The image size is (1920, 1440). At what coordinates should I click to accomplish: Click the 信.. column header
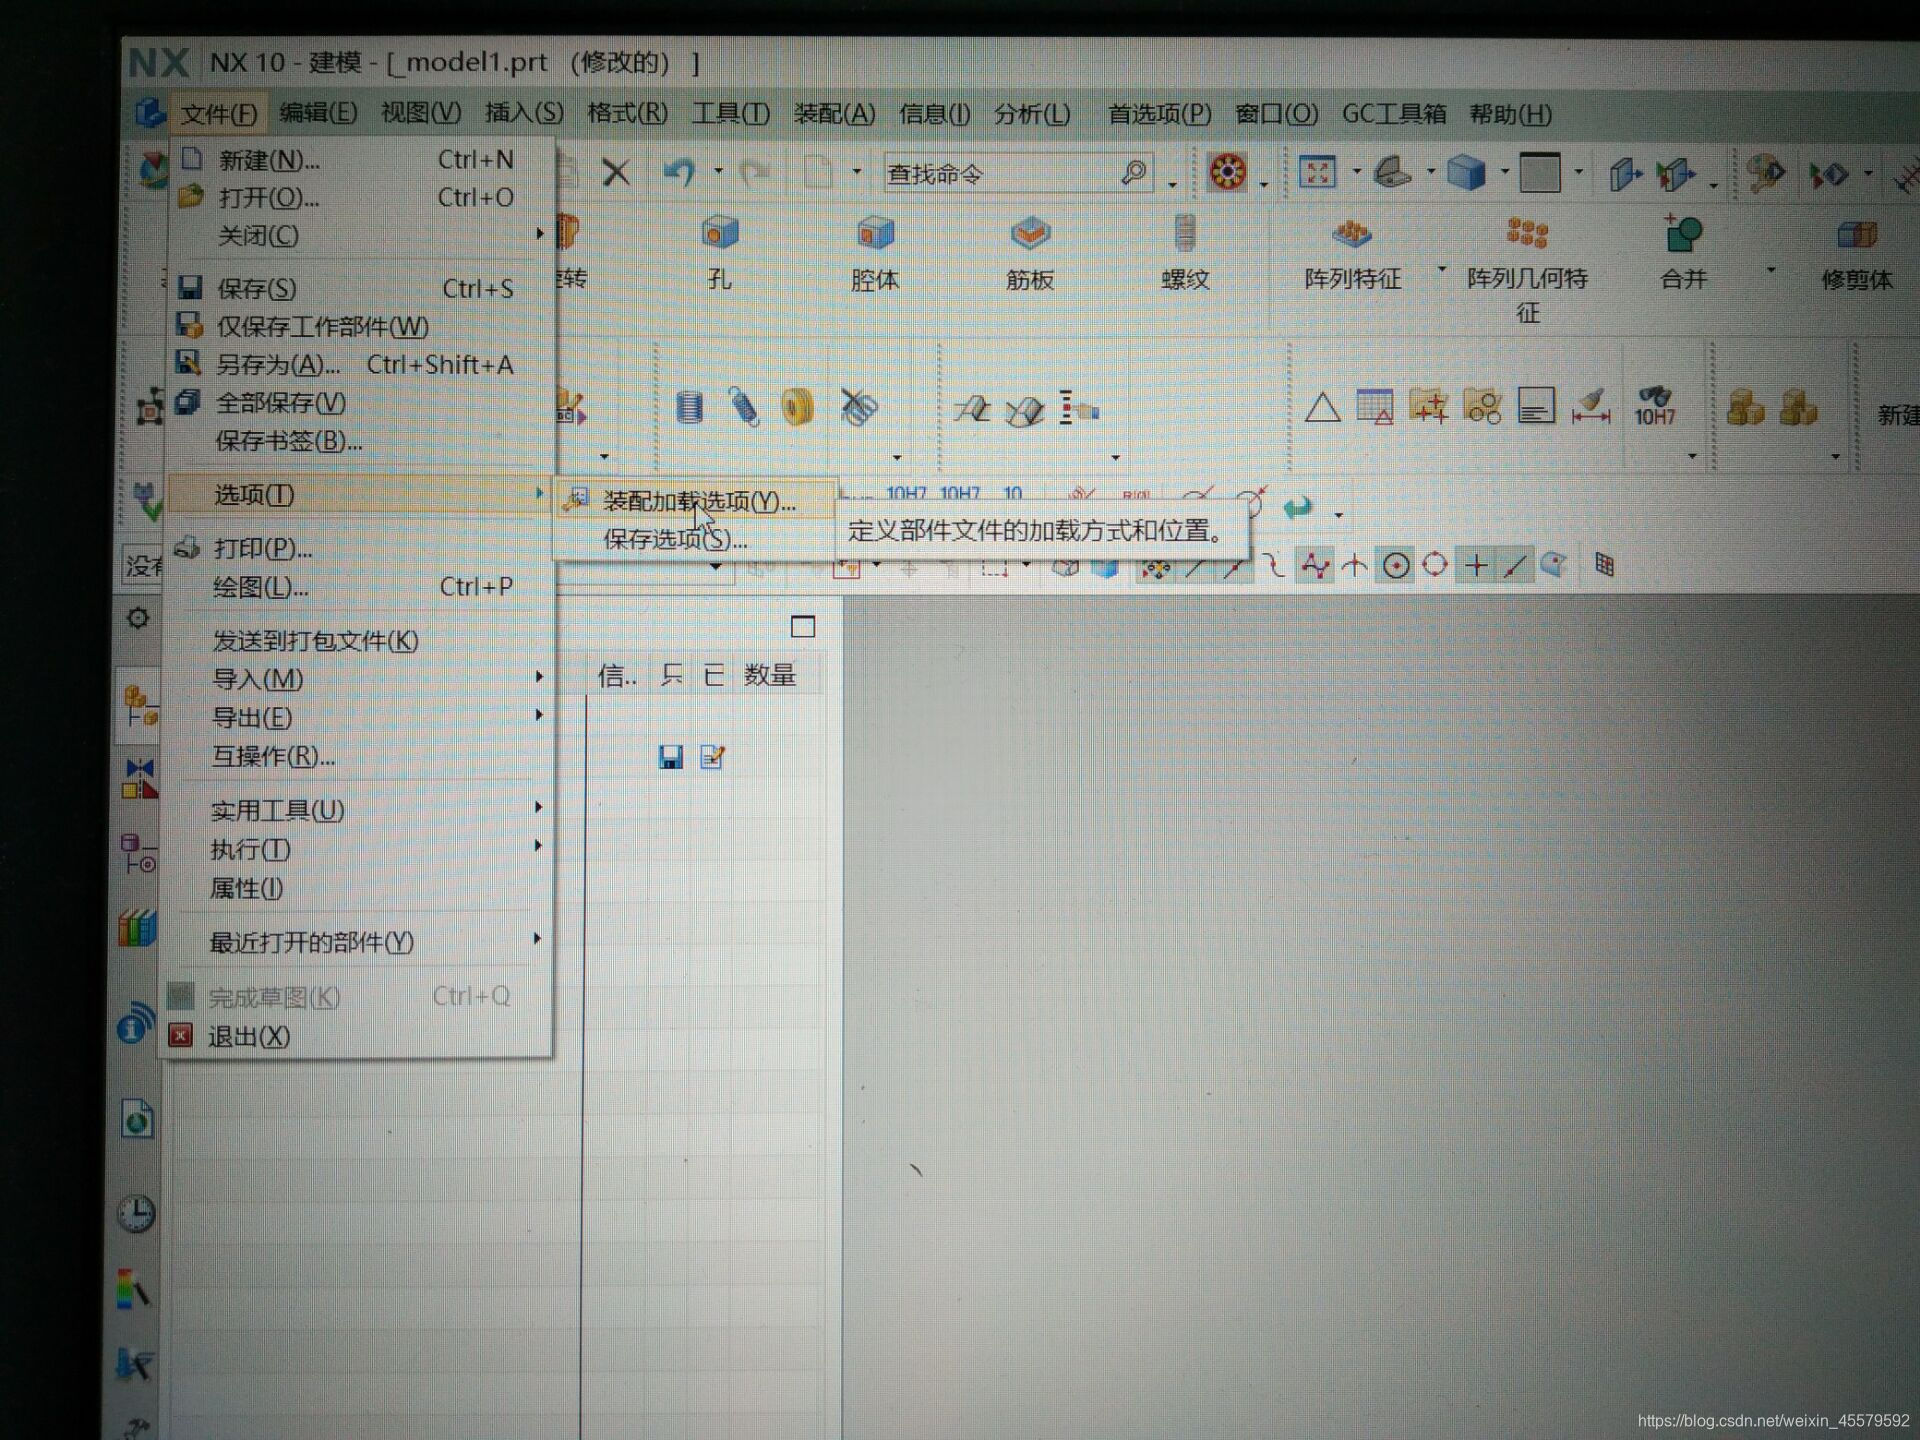(x=617, y=676)
